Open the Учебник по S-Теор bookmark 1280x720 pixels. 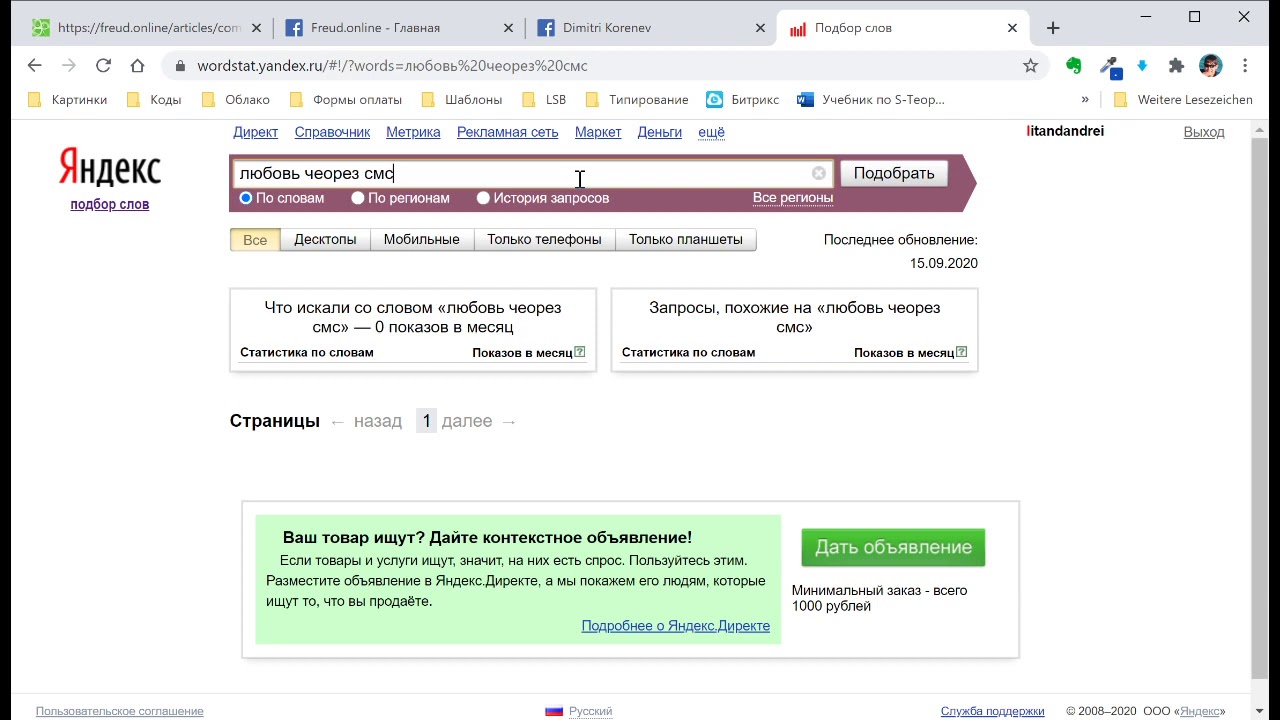tap(871, 99)
